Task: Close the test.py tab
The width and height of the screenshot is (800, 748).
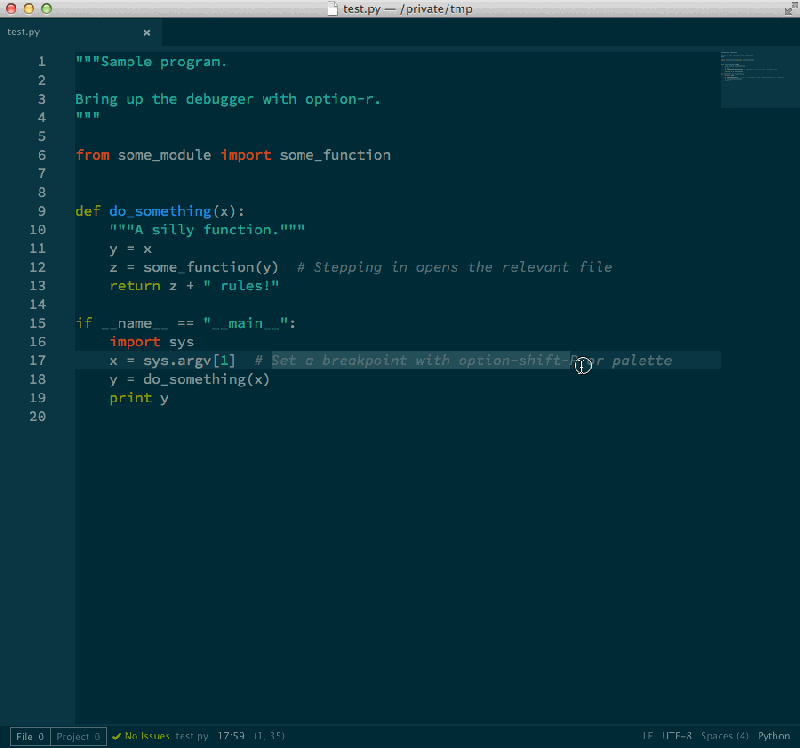Action: [x=146, y=31]
